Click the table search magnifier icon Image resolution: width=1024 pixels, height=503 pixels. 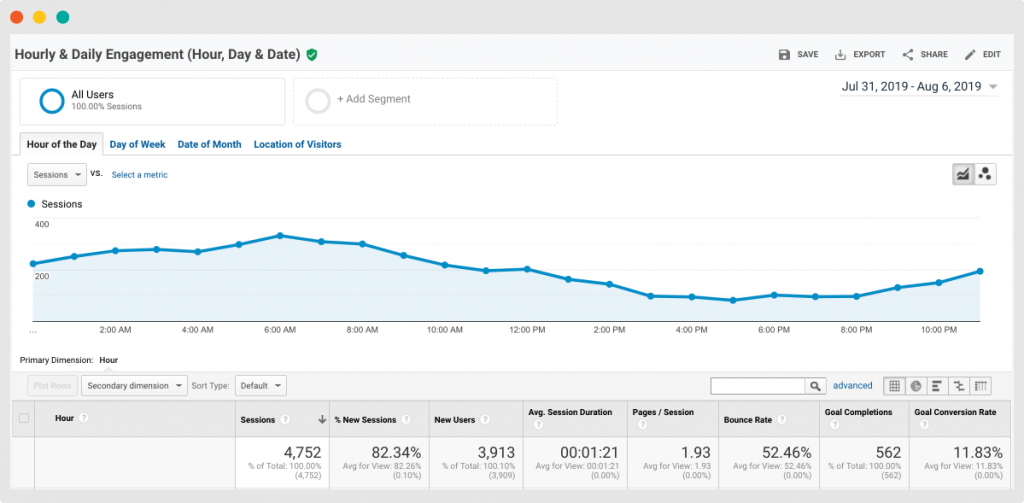click(816, 386)
